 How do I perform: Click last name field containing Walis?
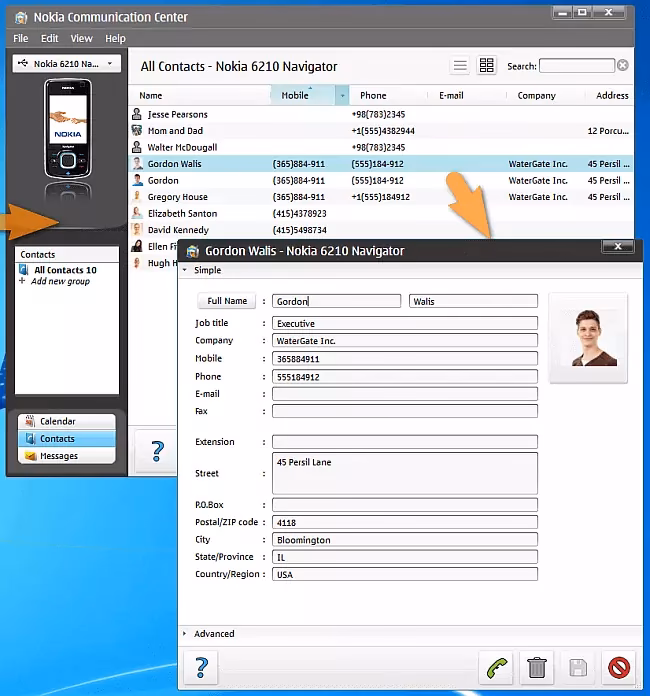coord(473,301)
